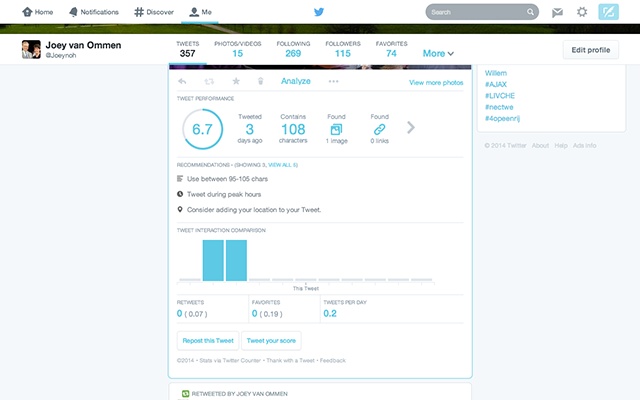Screen dimensions: 640x400
Task: Click Repost this Tweet button
Action: click(x=208, y=340)
